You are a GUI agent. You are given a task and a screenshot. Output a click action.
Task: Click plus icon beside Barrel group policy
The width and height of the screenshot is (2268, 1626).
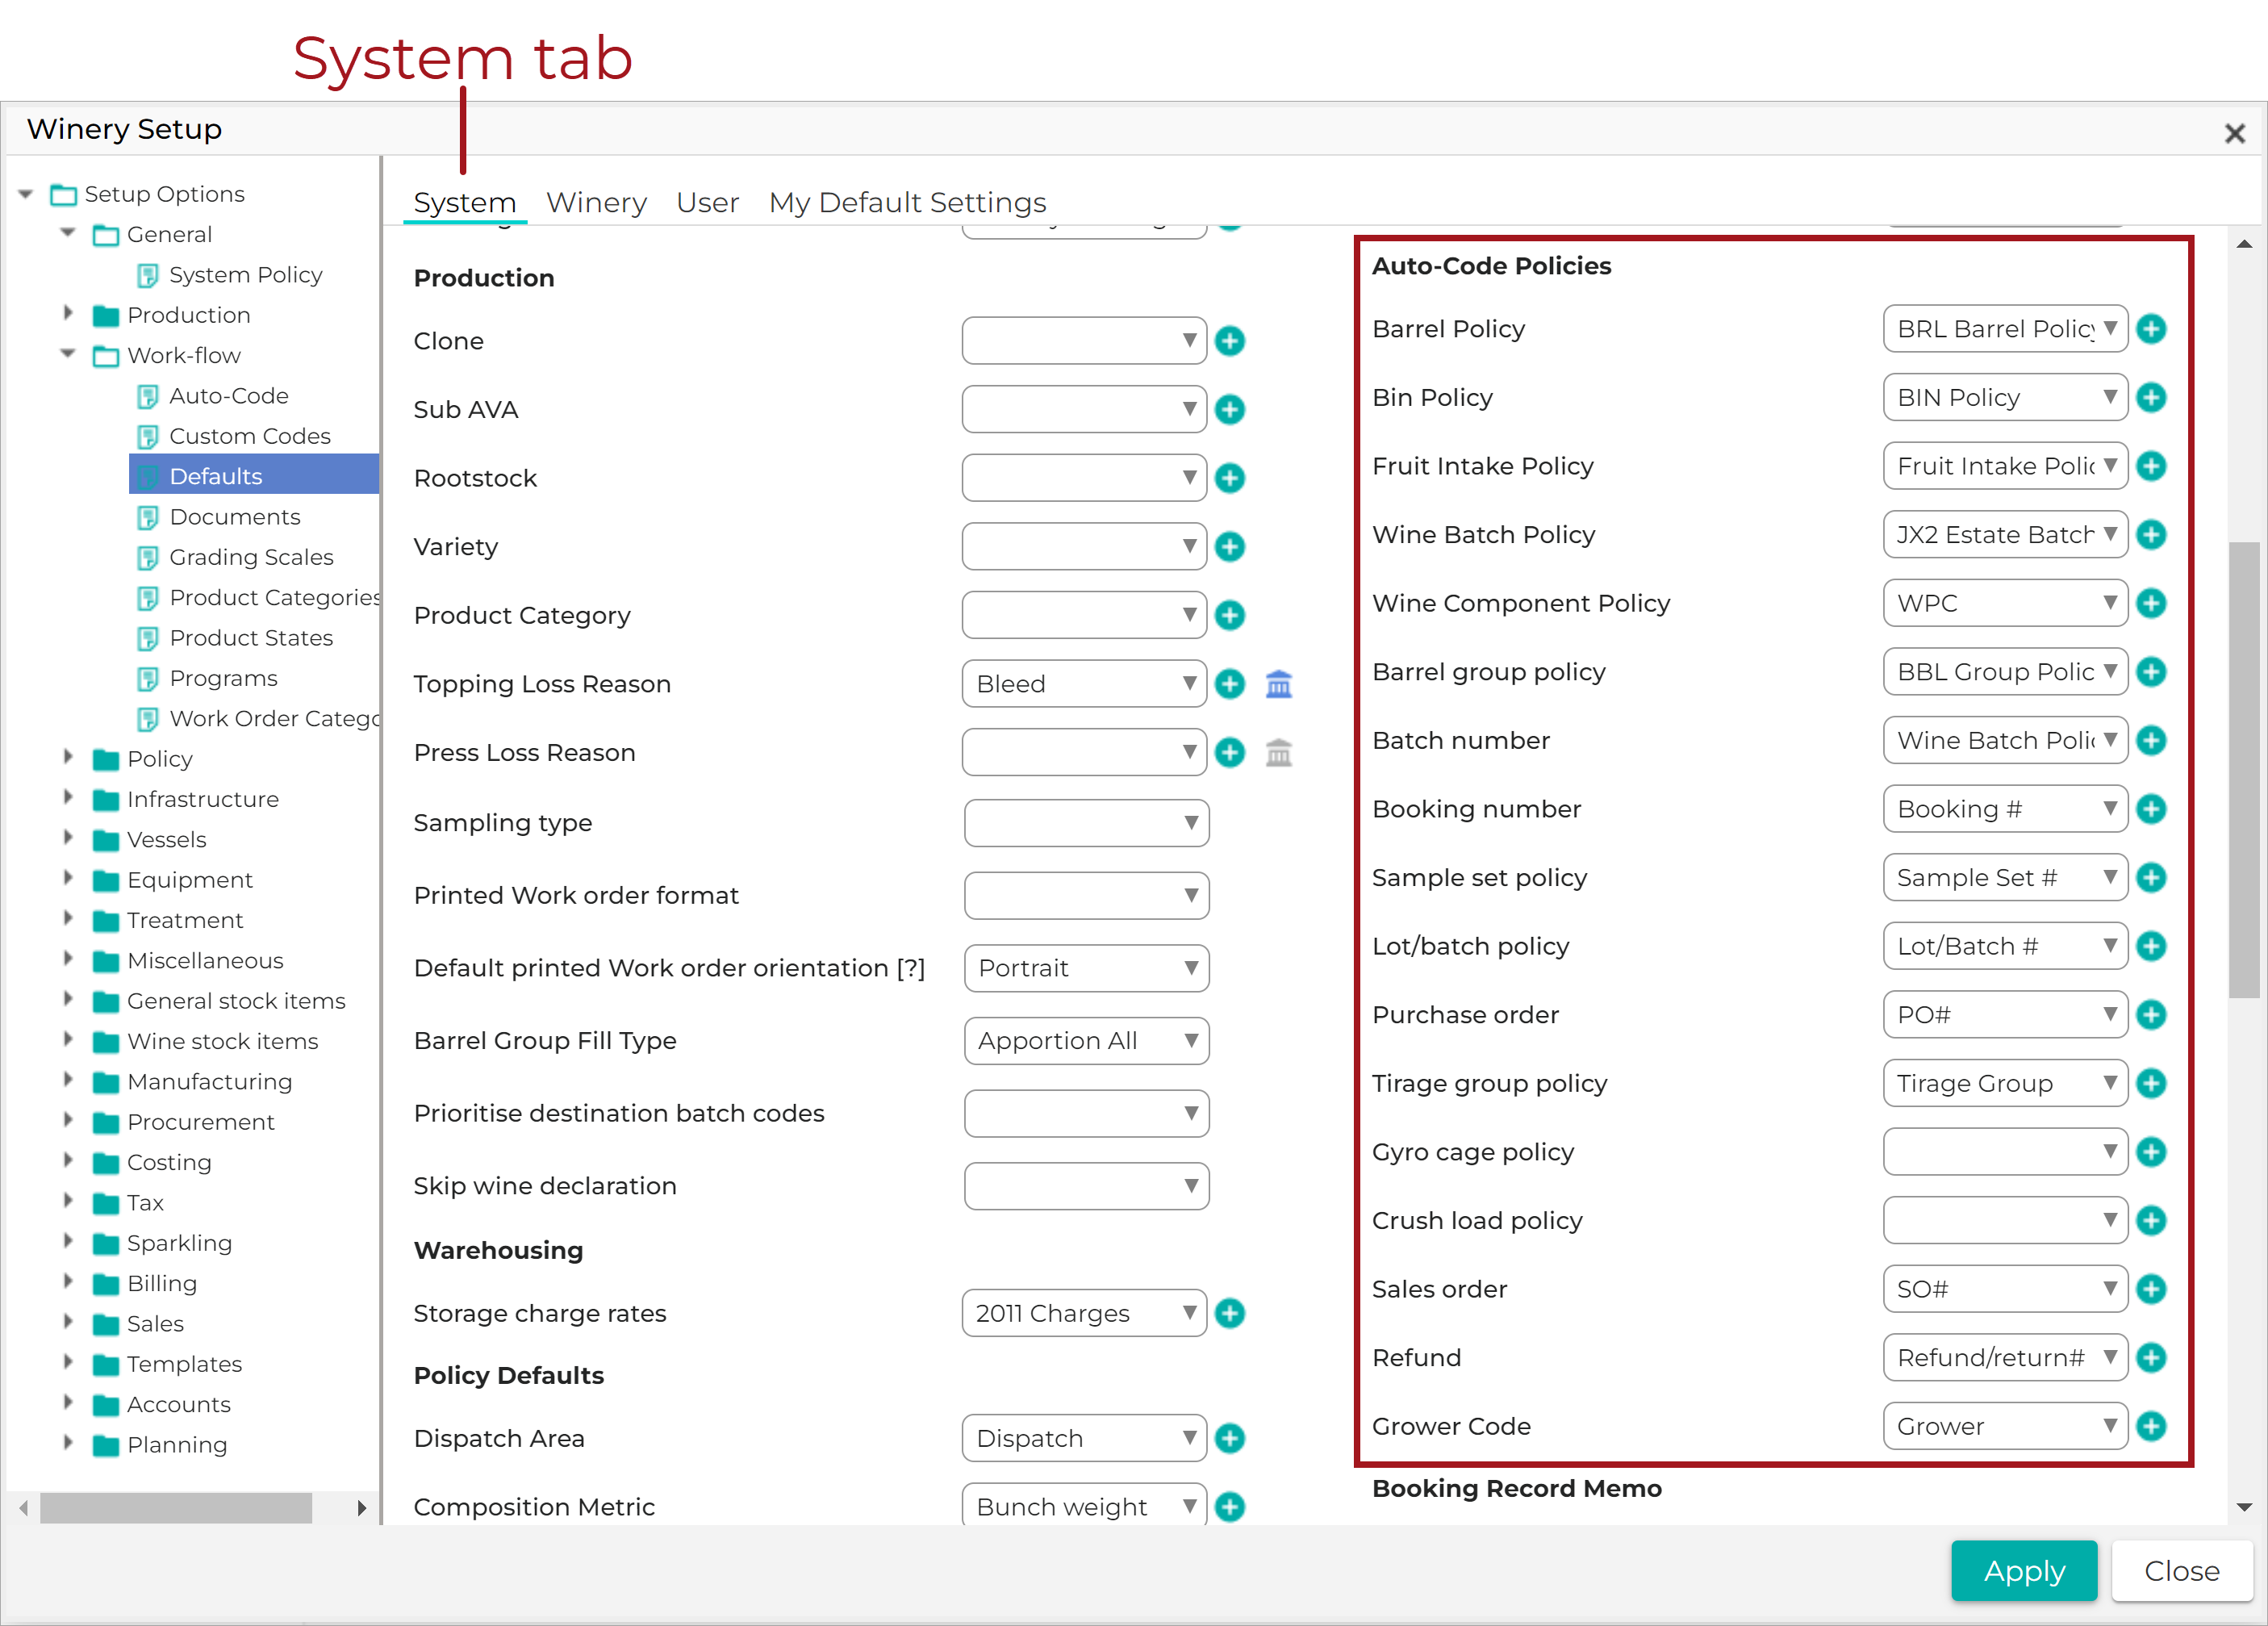click(2150, 672)
